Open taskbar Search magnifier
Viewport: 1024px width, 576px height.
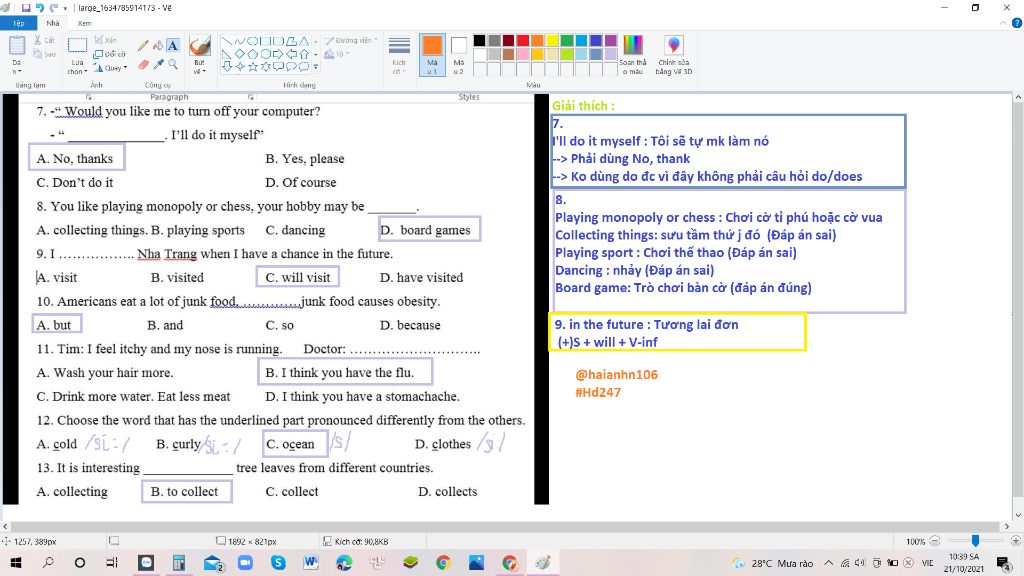tap(48, 562)
